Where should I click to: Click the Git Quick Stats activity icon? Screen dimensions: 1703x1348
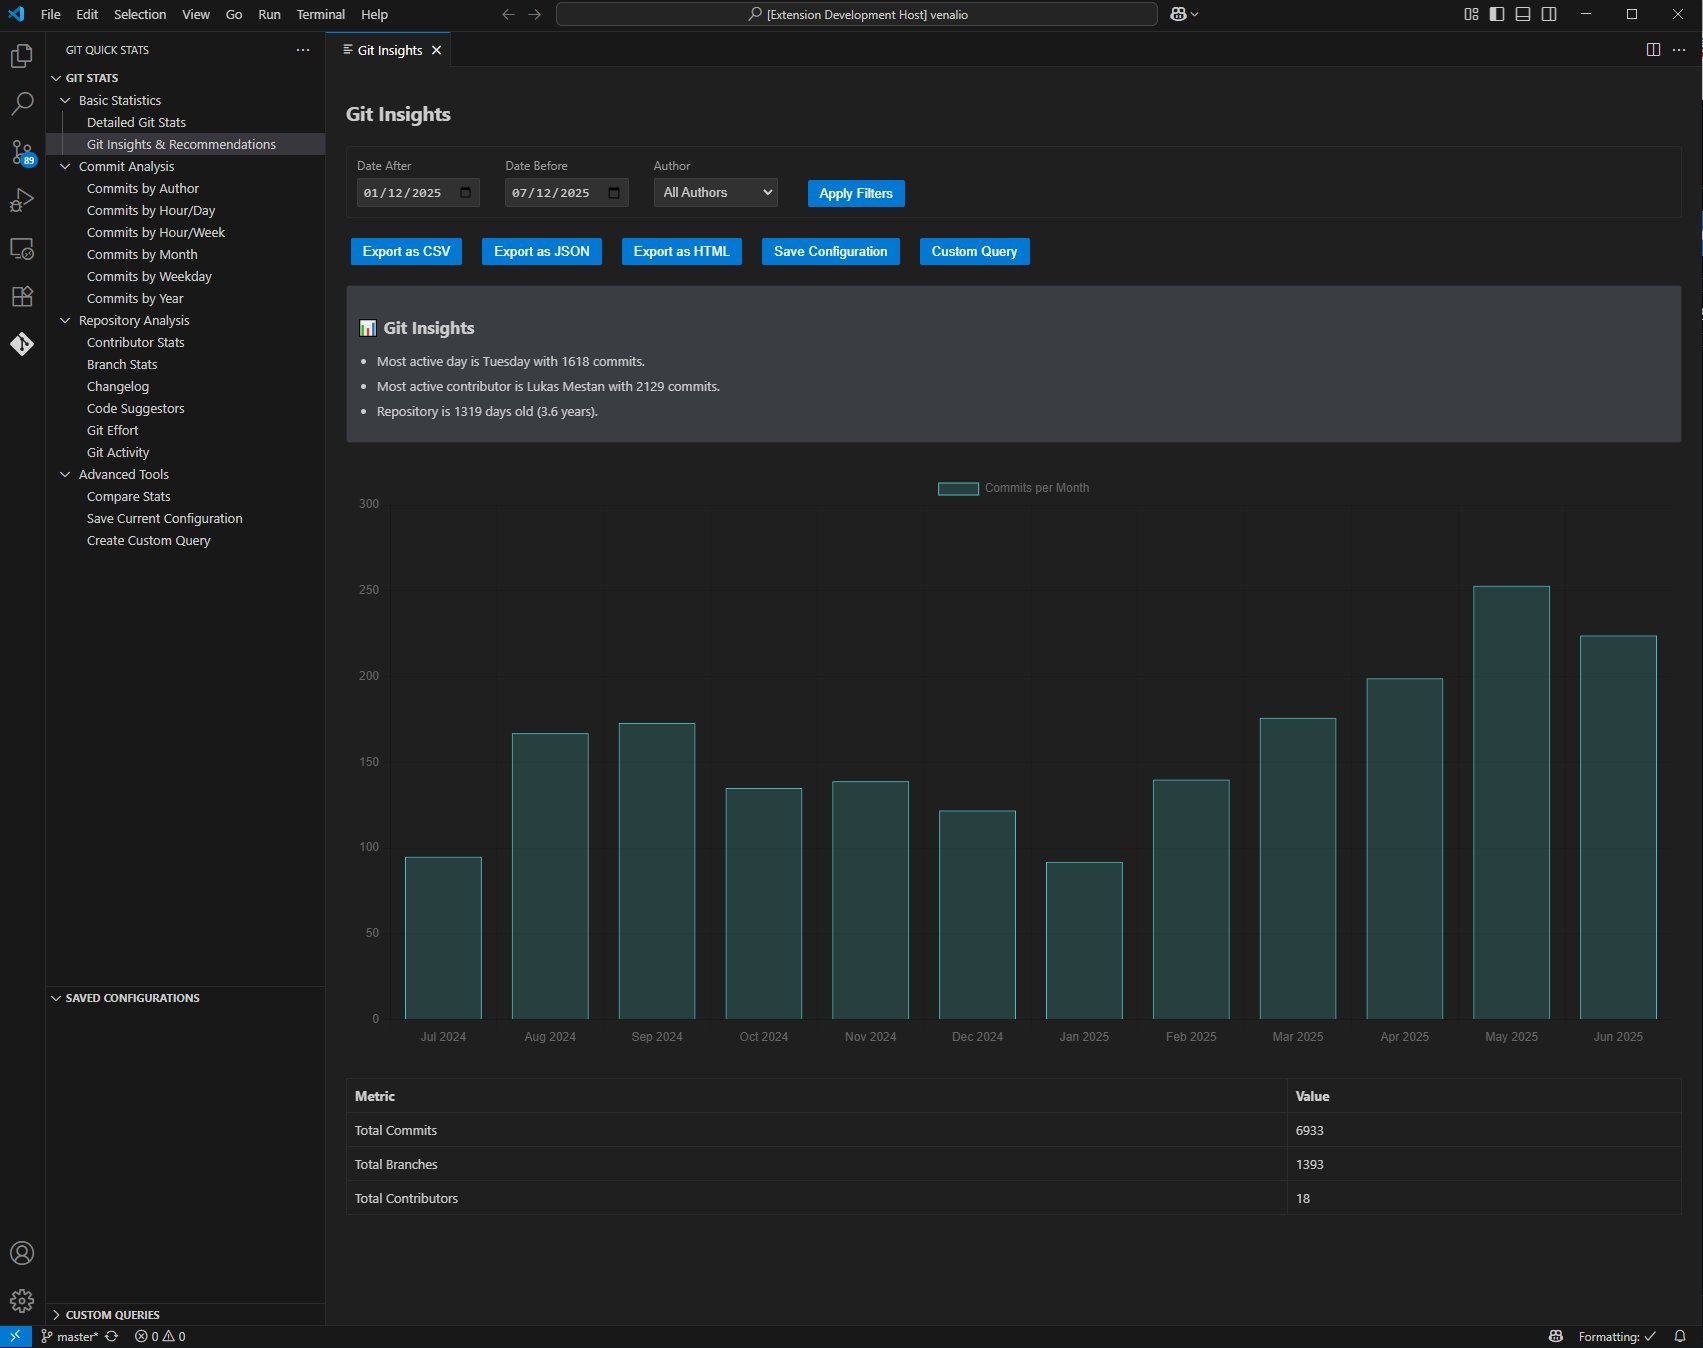(x=22, y=344)
